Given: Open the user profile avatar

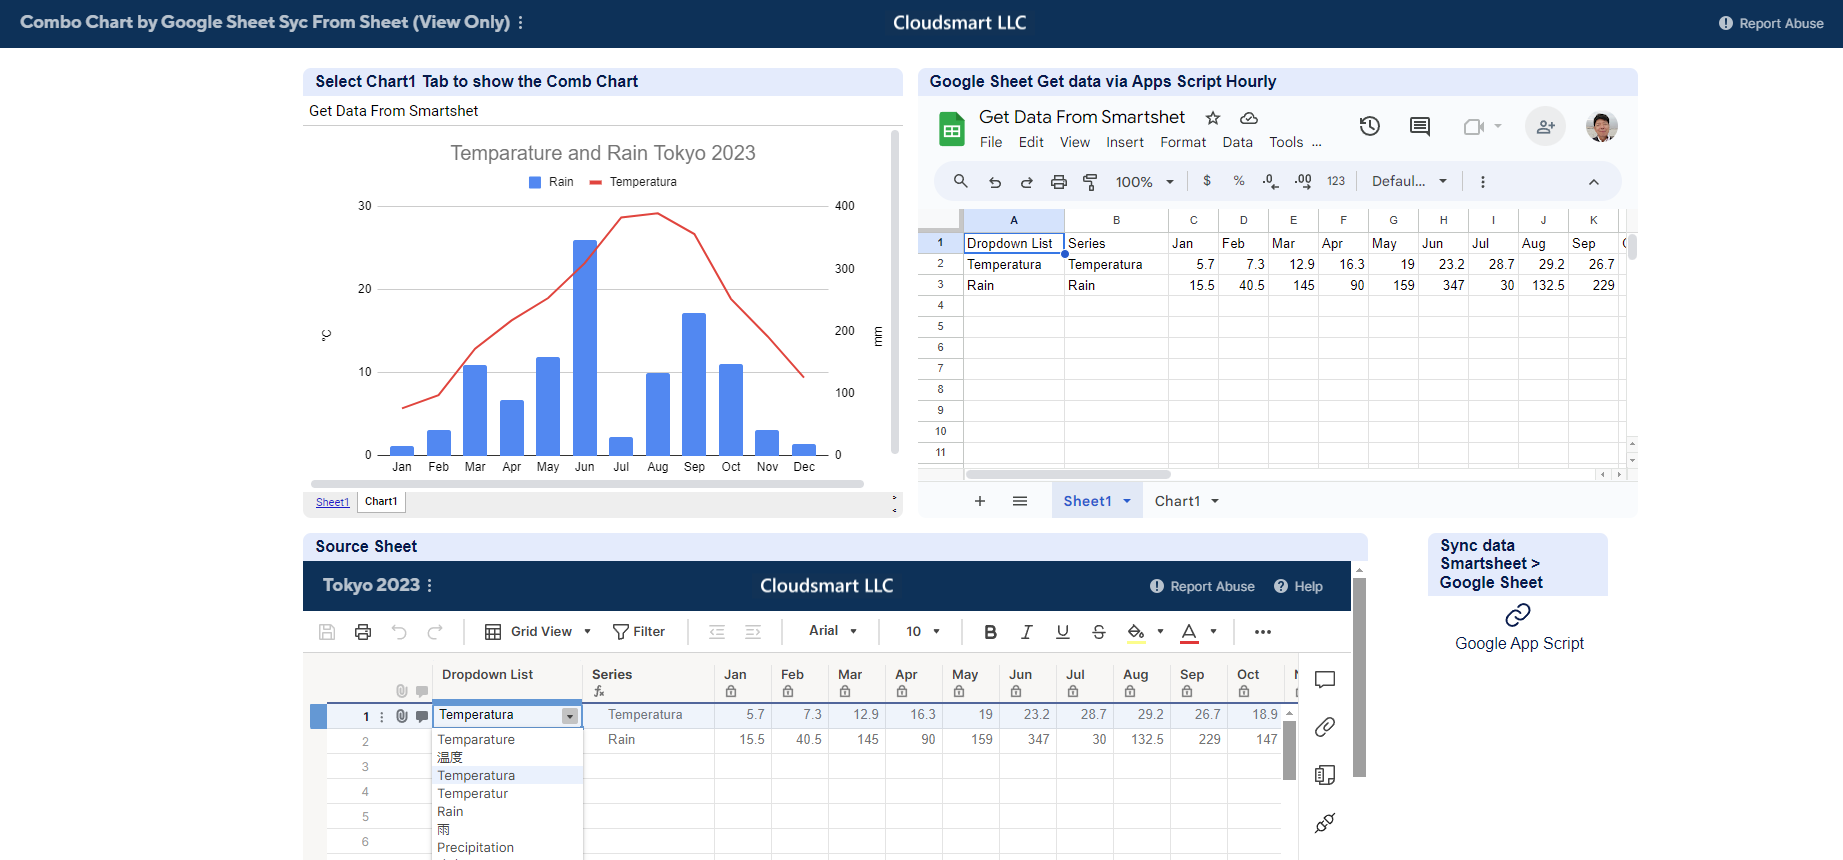Looking at the screenshot, I should pos(1602,126).
